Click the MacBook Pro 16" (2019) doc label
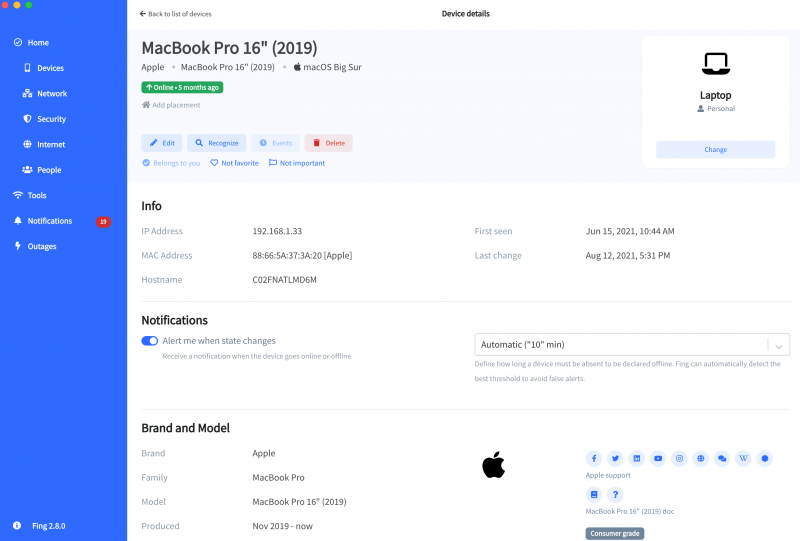Screen dimensions: 800x541 click(x=630, y=511)
